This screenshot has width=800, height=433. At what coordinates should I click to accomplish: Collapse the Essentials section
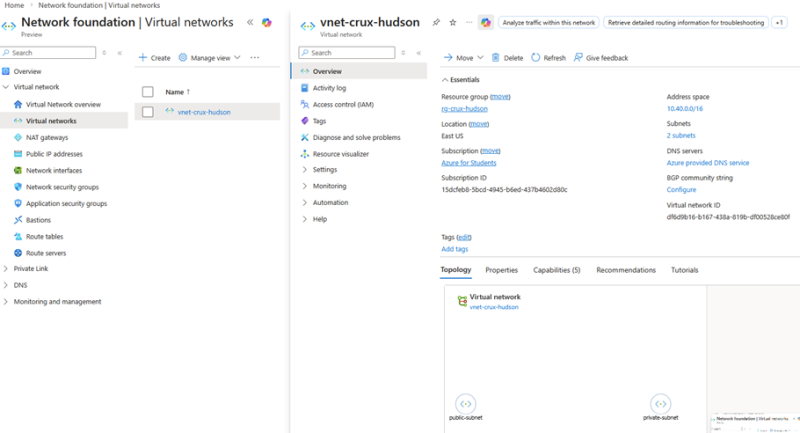click(445, 79)
